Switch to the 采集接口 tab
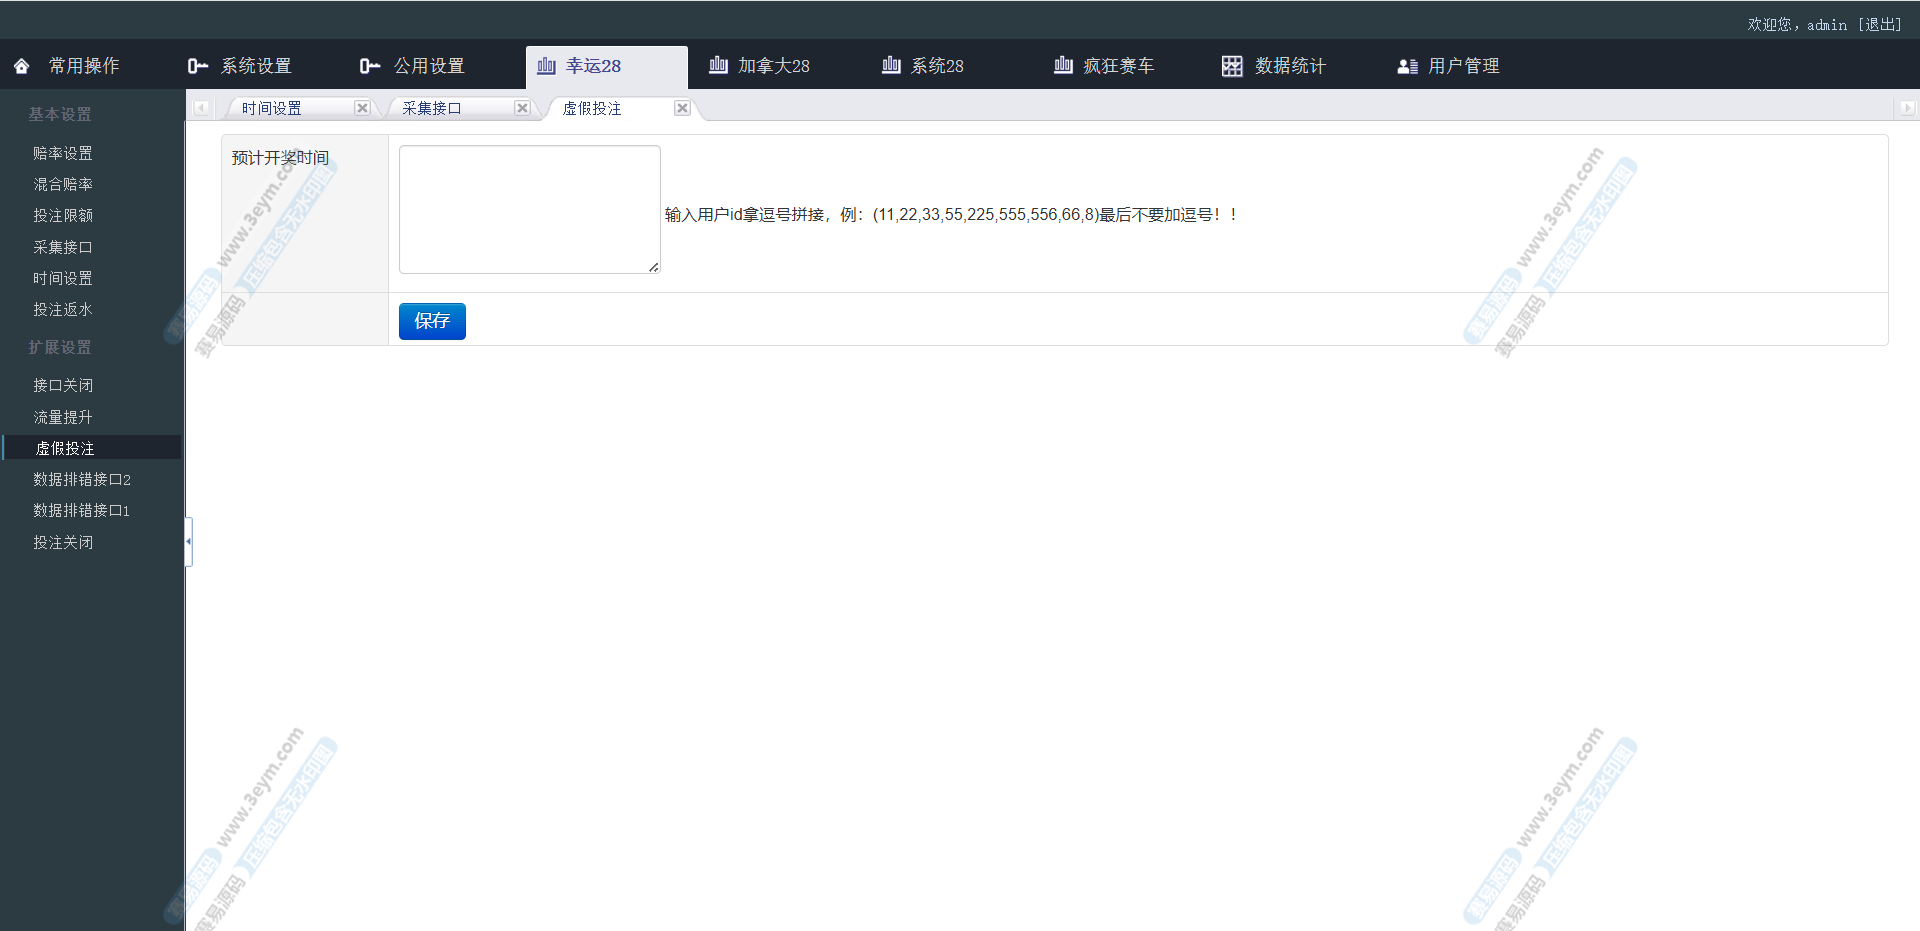Viewport: 1920px width, 931px height. click(x=432, y=108)
